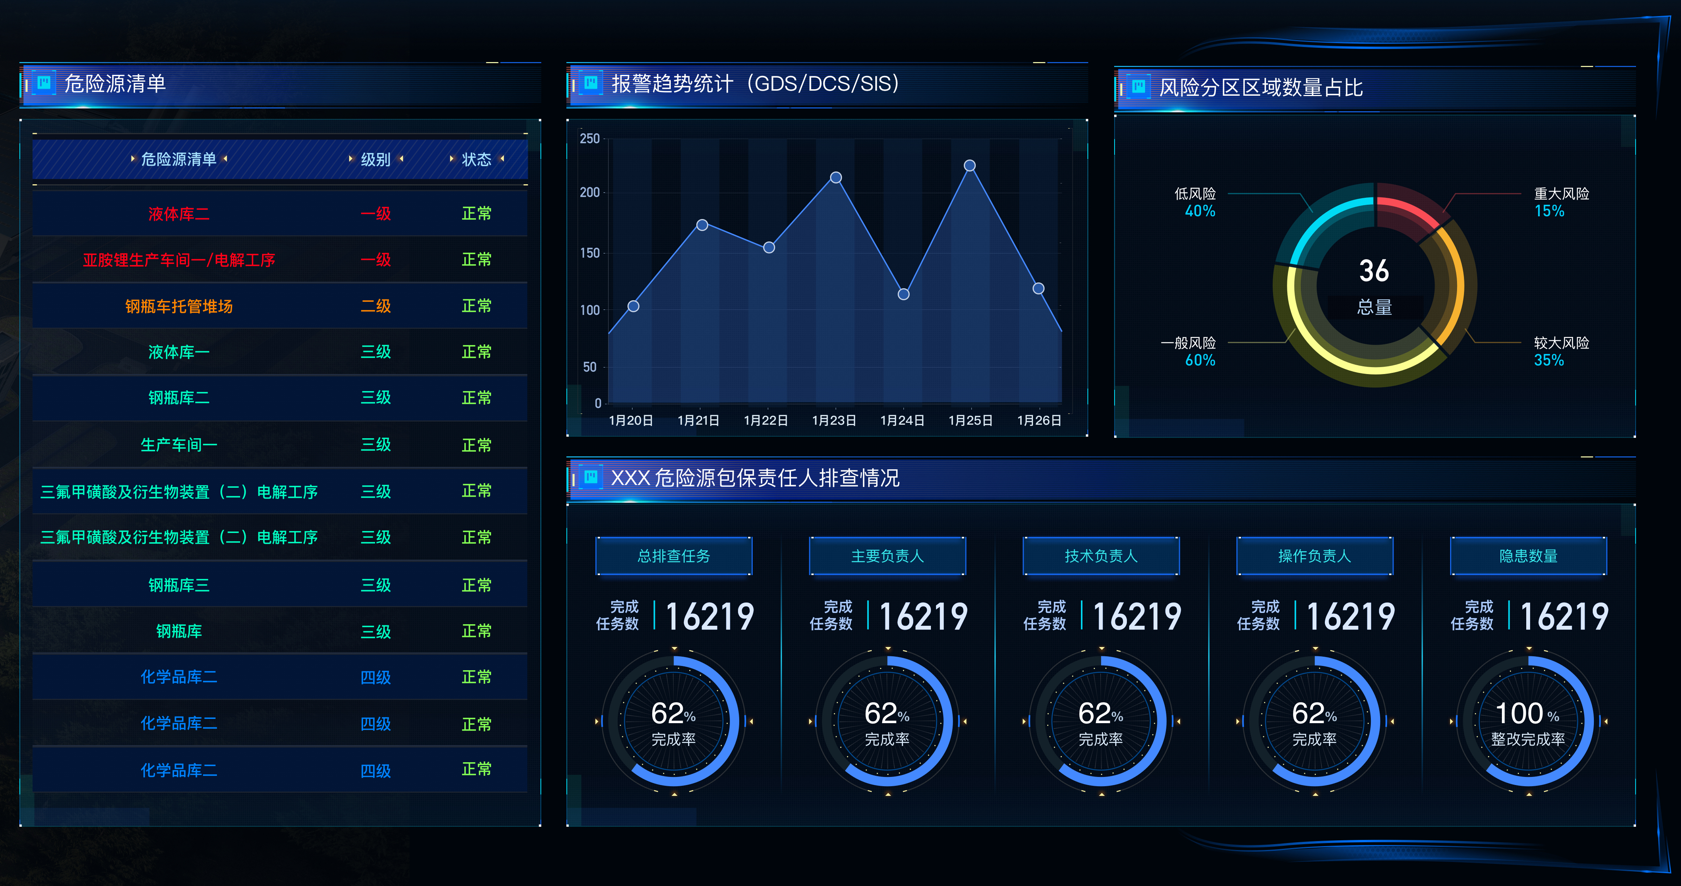Click the 报警趋势统计 (GDS/DCS/SIS) title text
This screenshot has width=1681, height=886.
coord(755,84)
